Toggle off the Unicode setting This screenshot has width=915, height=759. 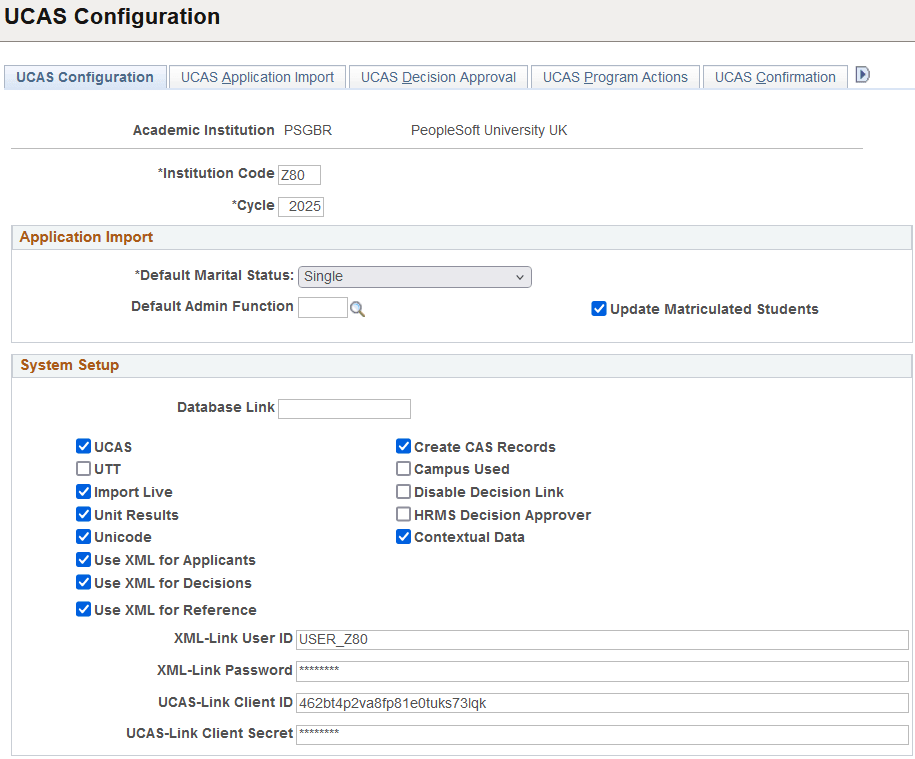point(83,536)
